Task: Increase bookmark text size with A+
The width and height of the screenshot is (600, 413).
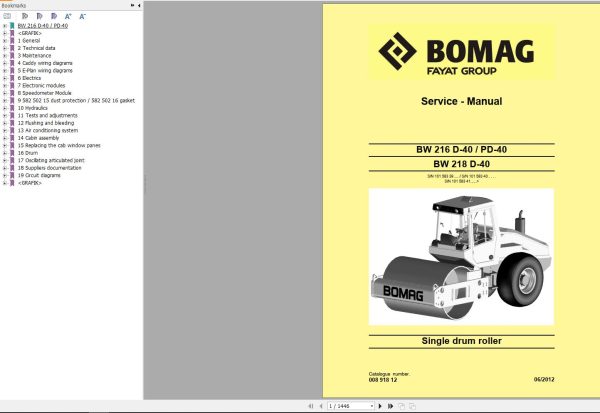Action: pos(68,16)
